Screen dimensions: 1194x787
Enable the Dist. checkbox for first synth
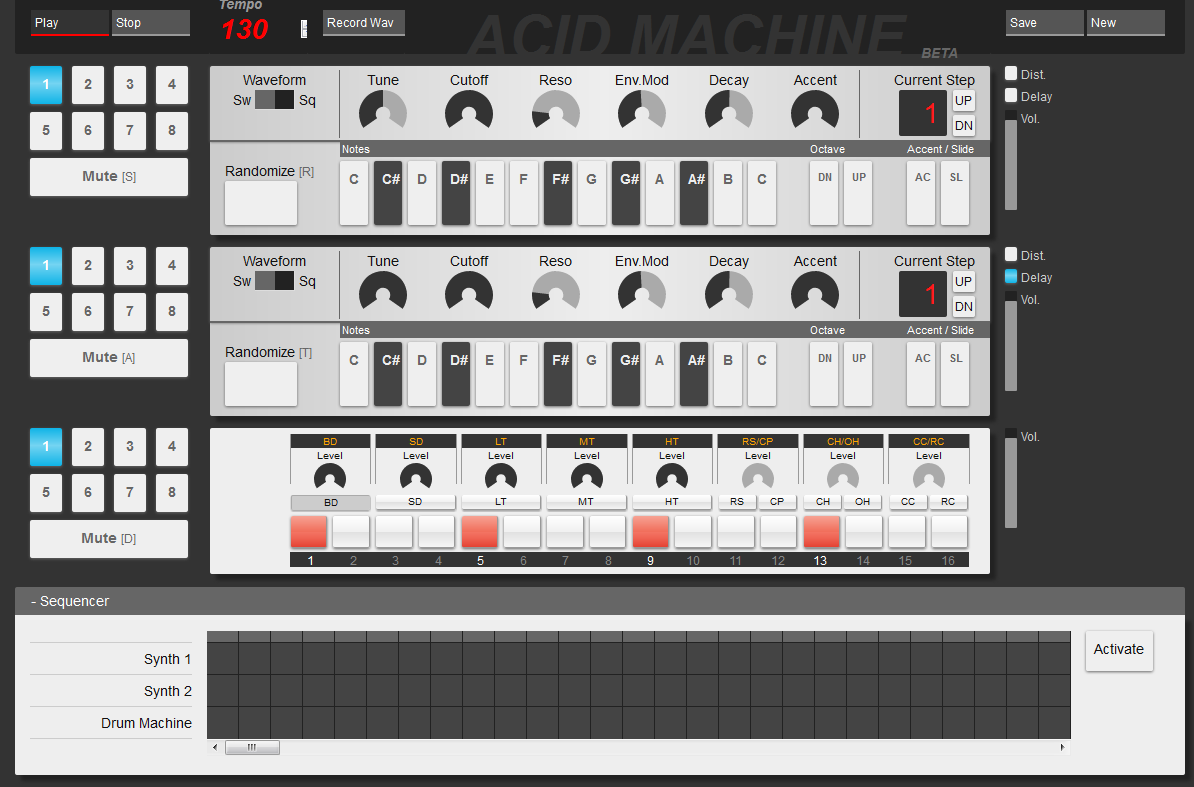tap(1011, 74)
